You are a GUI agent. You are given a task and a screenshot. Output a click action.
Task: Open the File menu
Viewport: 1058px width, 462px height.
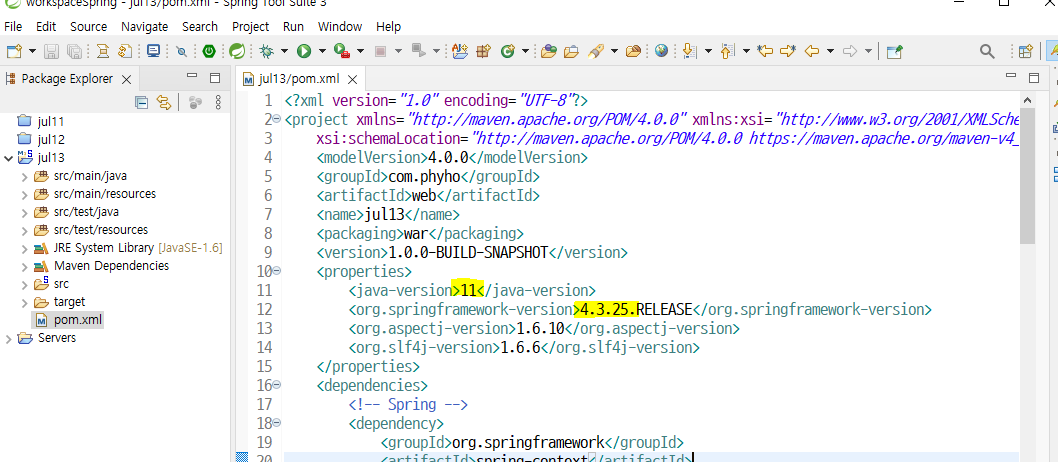(x=13, y=27)
